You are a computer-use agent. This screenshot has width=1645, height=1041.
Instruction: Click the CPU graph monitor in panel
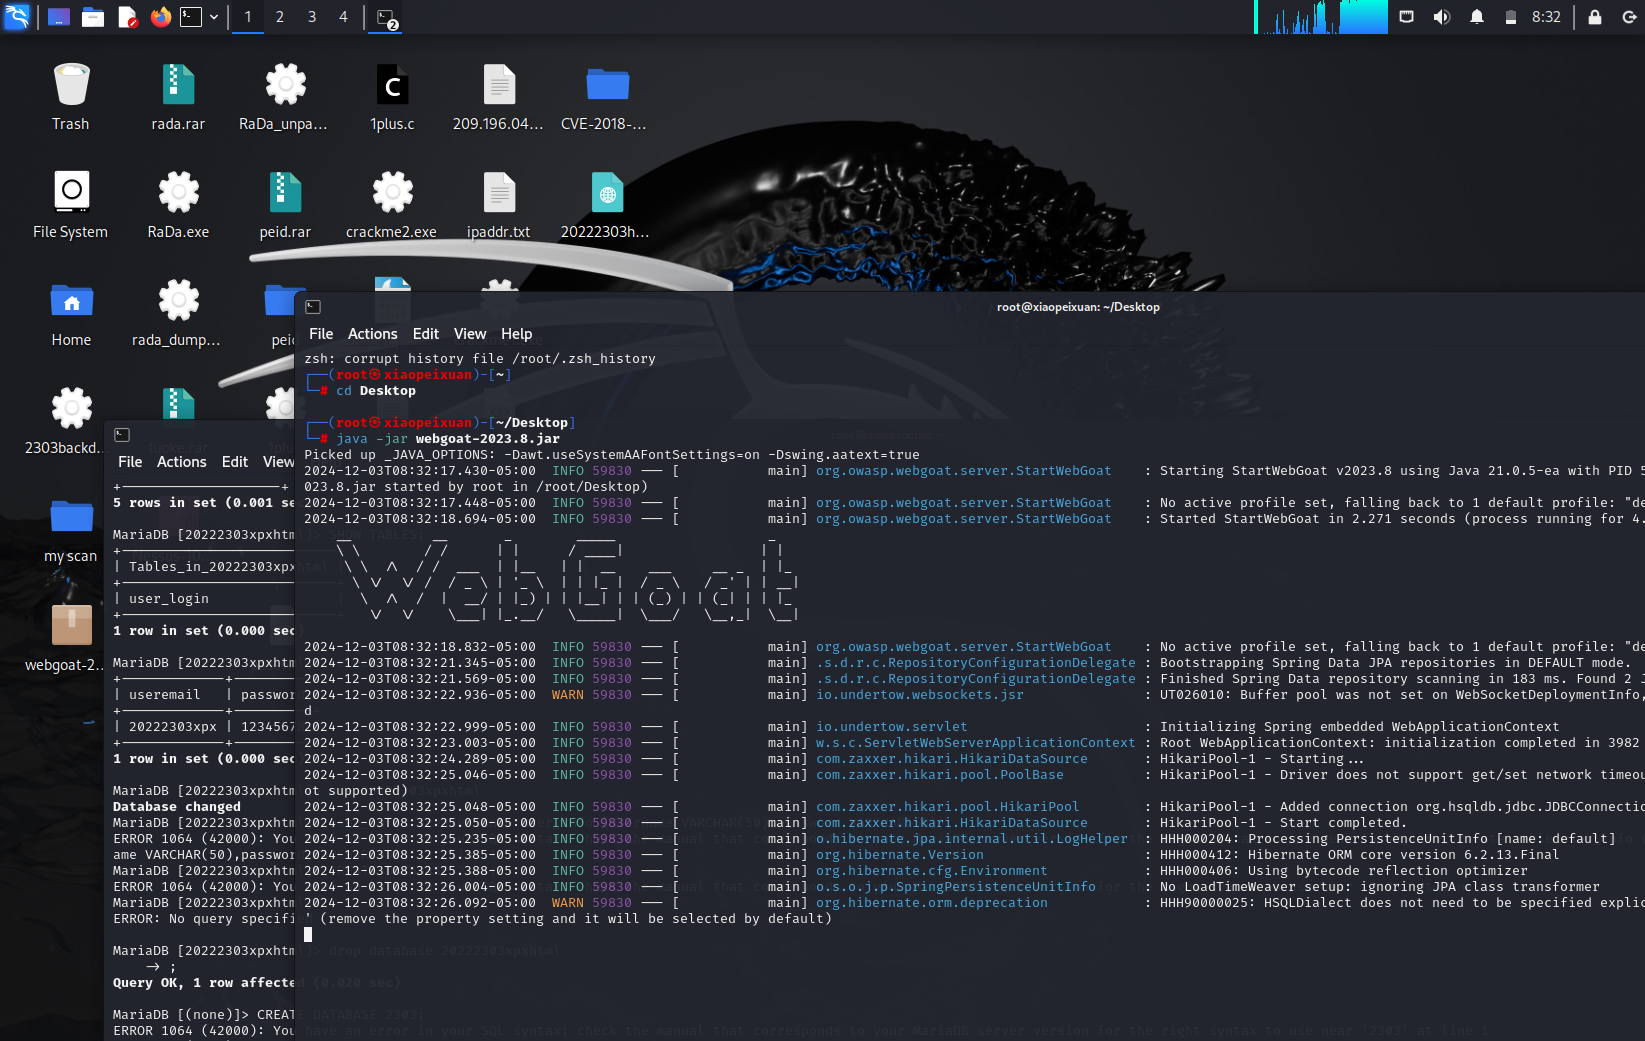(x=1321, y=17)
